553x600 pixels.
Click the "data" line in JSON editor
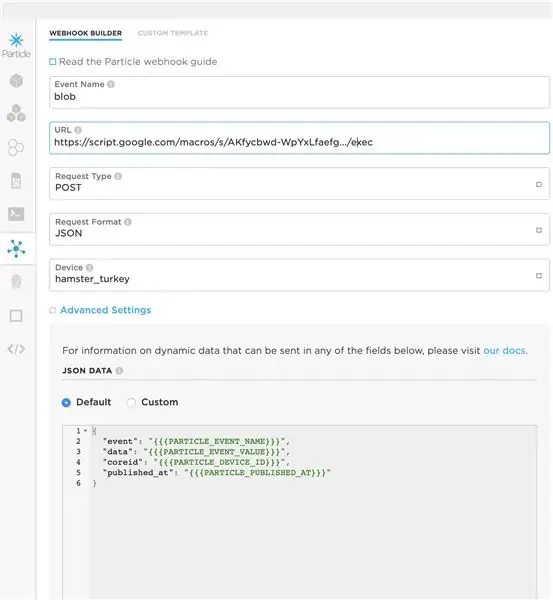196,452
